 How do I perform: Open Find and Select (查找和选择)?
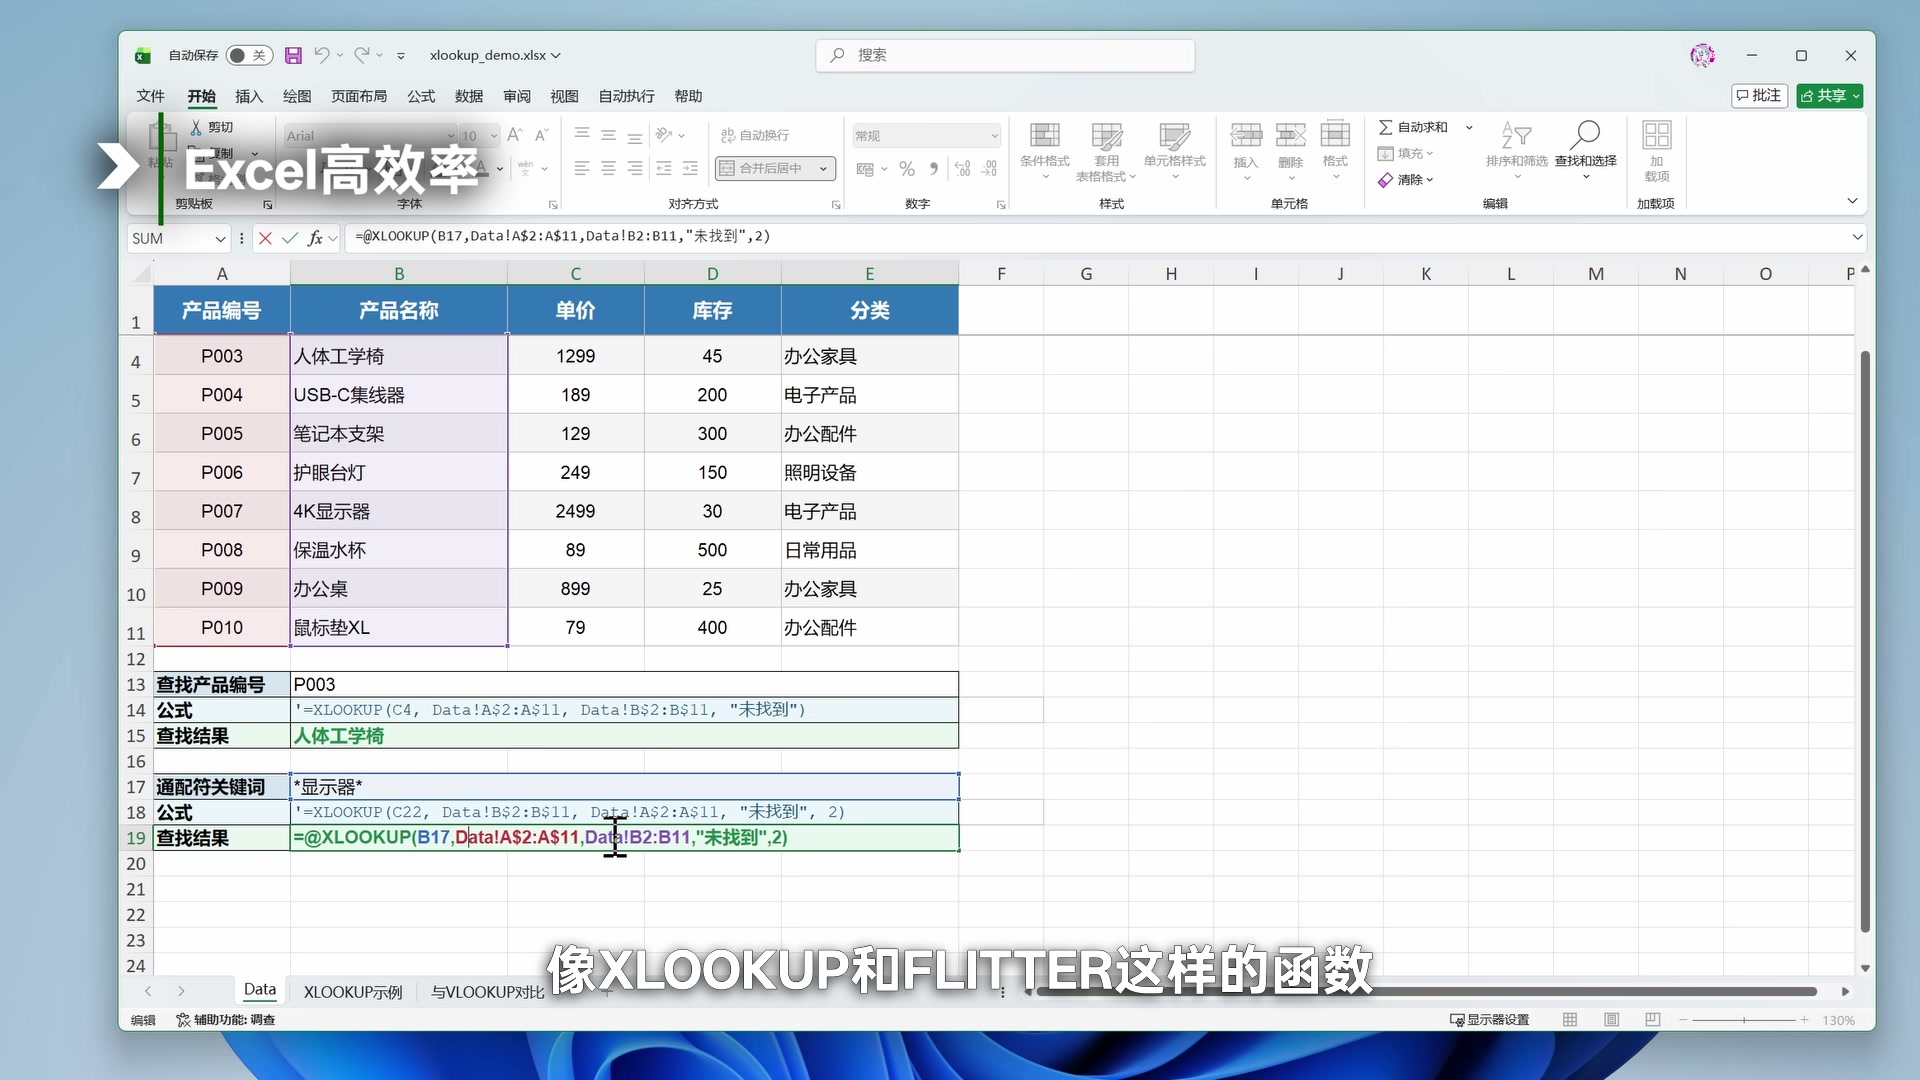[x=1586, y=150]
